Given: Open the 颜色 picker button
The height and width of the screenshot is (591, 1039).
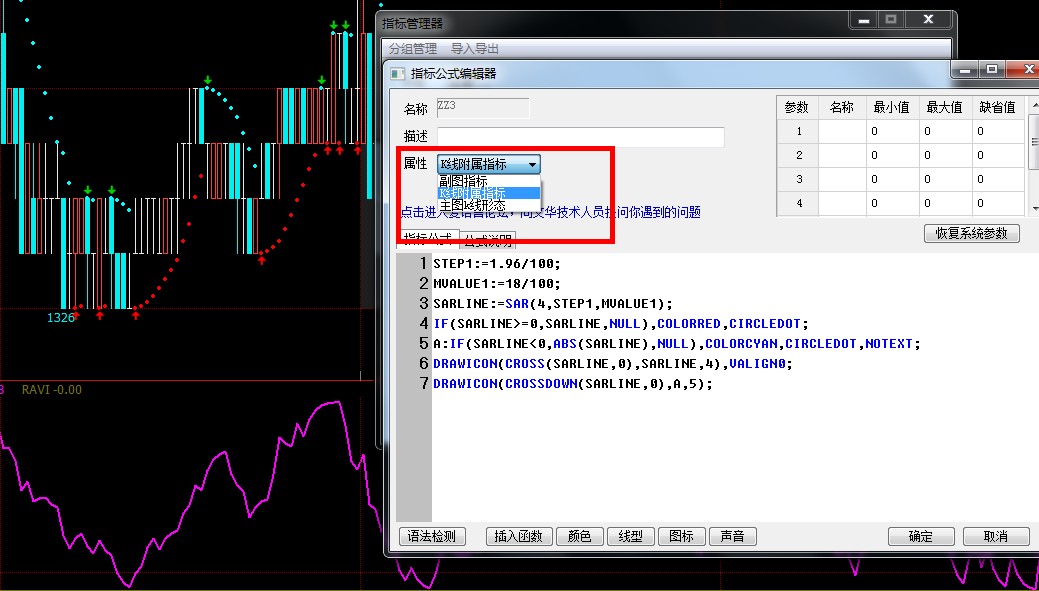Looking at the screenshot, I should 579,537.
